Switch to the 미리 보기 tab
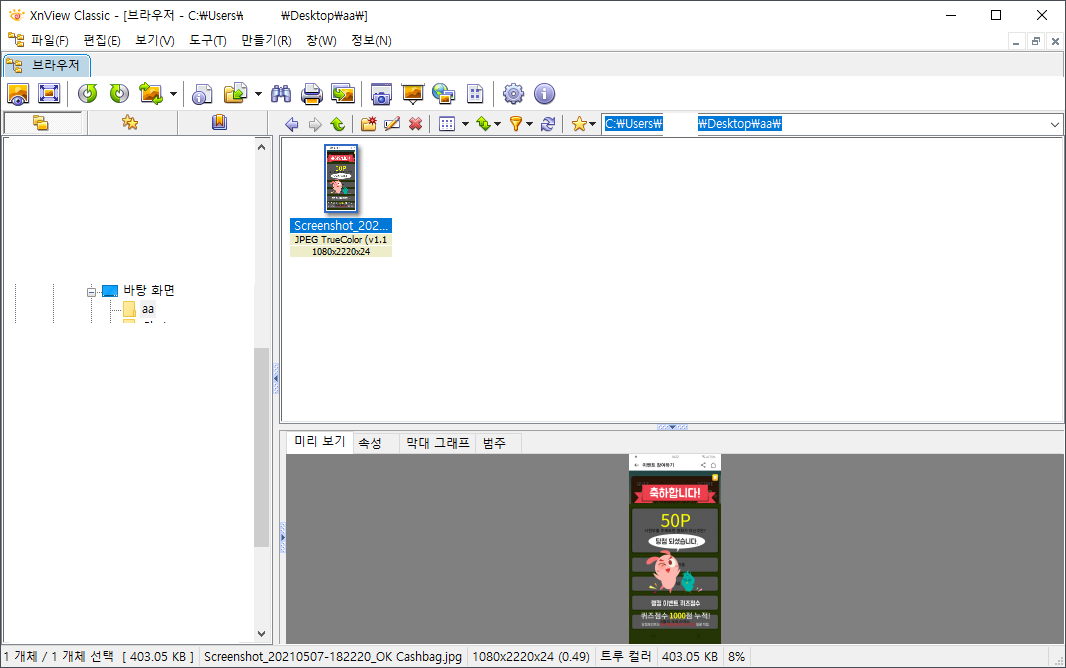The image size is (1066, 668). 320,442
